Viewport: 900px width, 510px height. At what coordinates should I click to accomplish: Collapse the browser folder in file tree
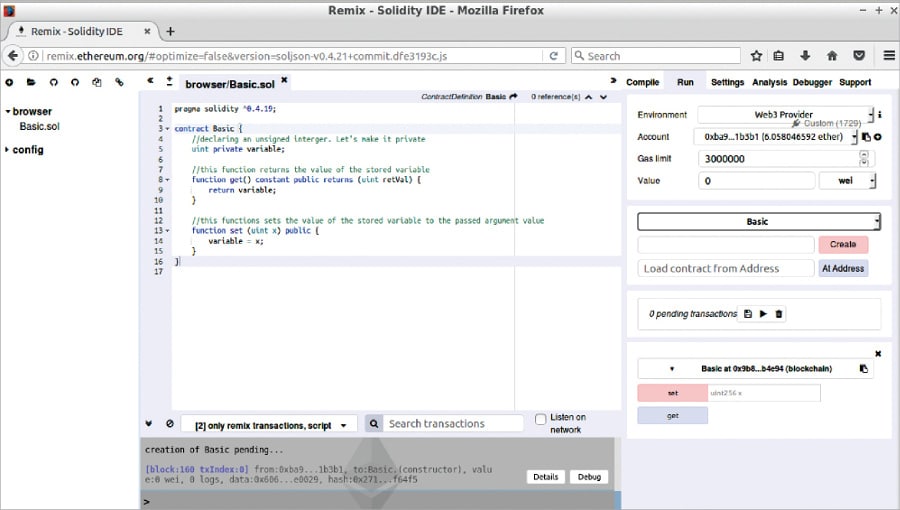point(8,112)
